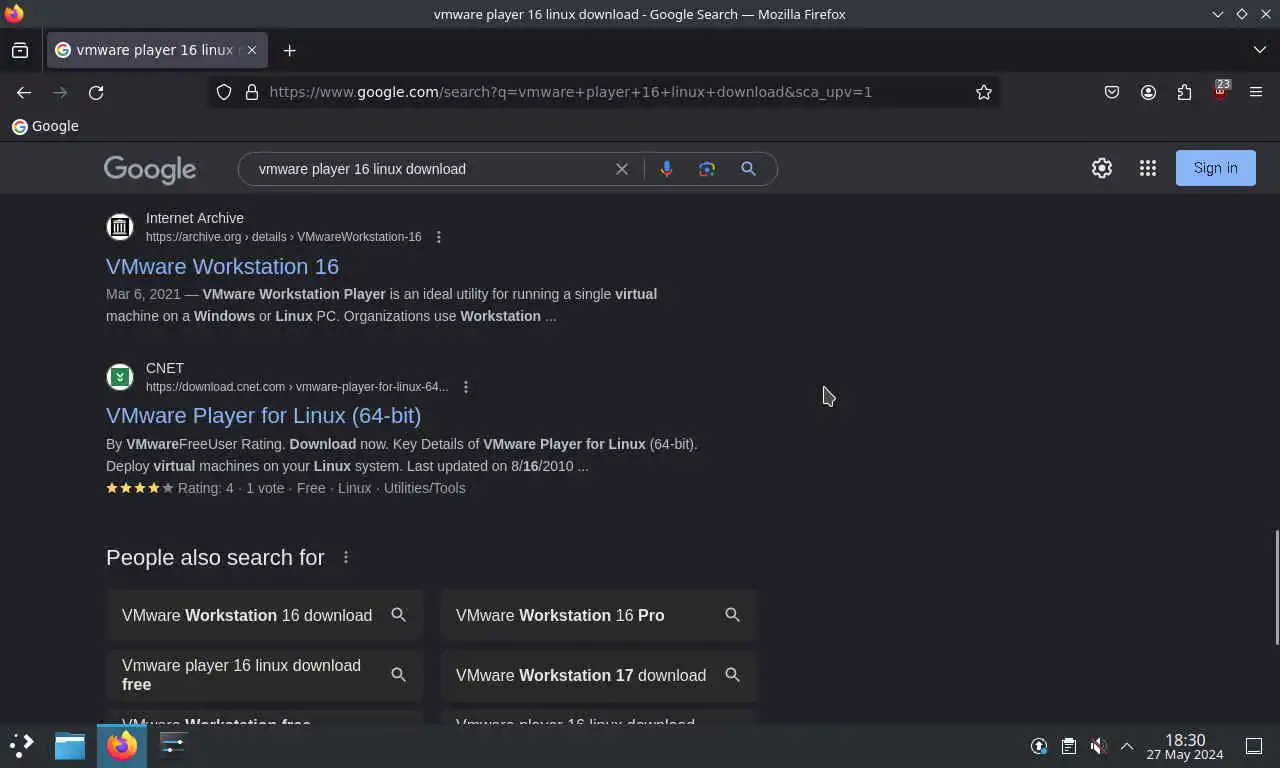Click the page vertical scrollbar thumb
This screenshot has width=1280, height=768.
[x=1275, y=588]
